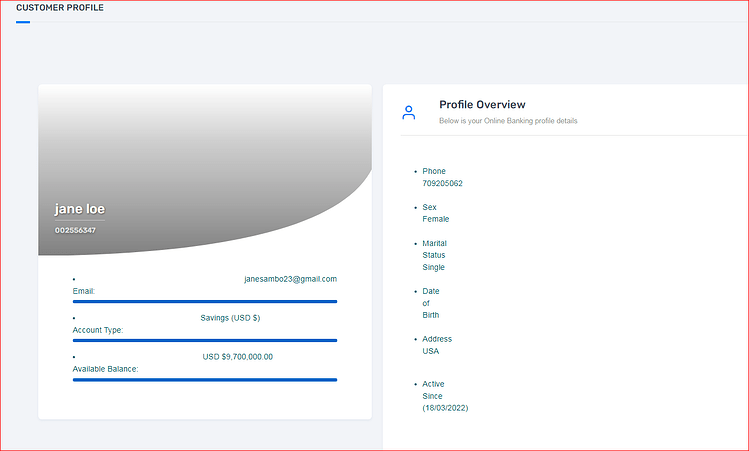Click the Online Banking profile details subtitle
This screenshot has width=749, height=451.
508,121
